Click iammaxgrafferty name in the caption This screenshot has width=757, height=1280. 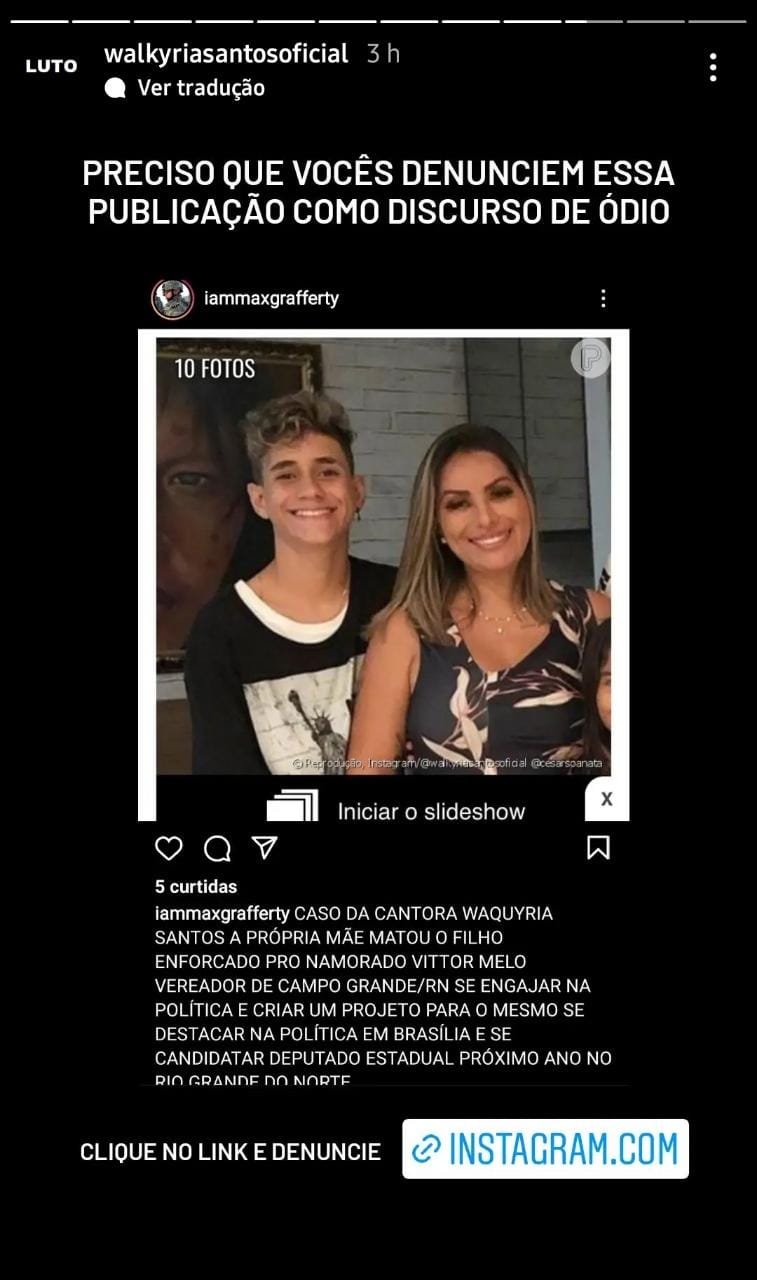tap(222, 913)
